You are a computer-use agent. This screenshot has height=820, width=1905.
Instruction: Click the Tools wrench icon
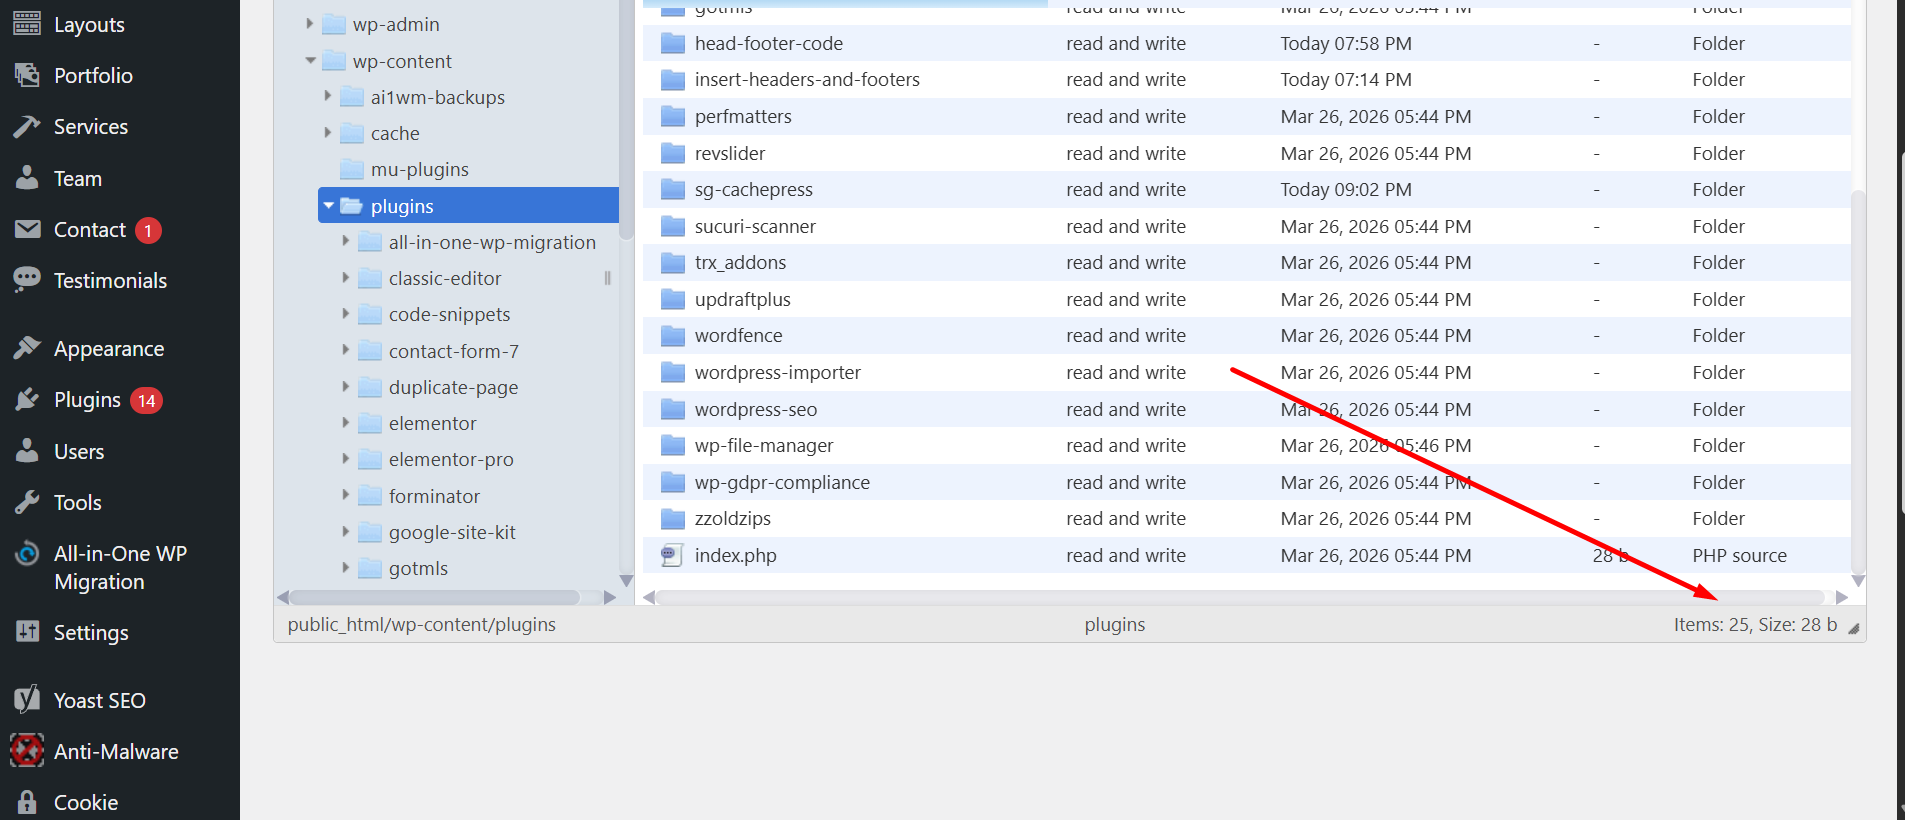pos(27,502)
